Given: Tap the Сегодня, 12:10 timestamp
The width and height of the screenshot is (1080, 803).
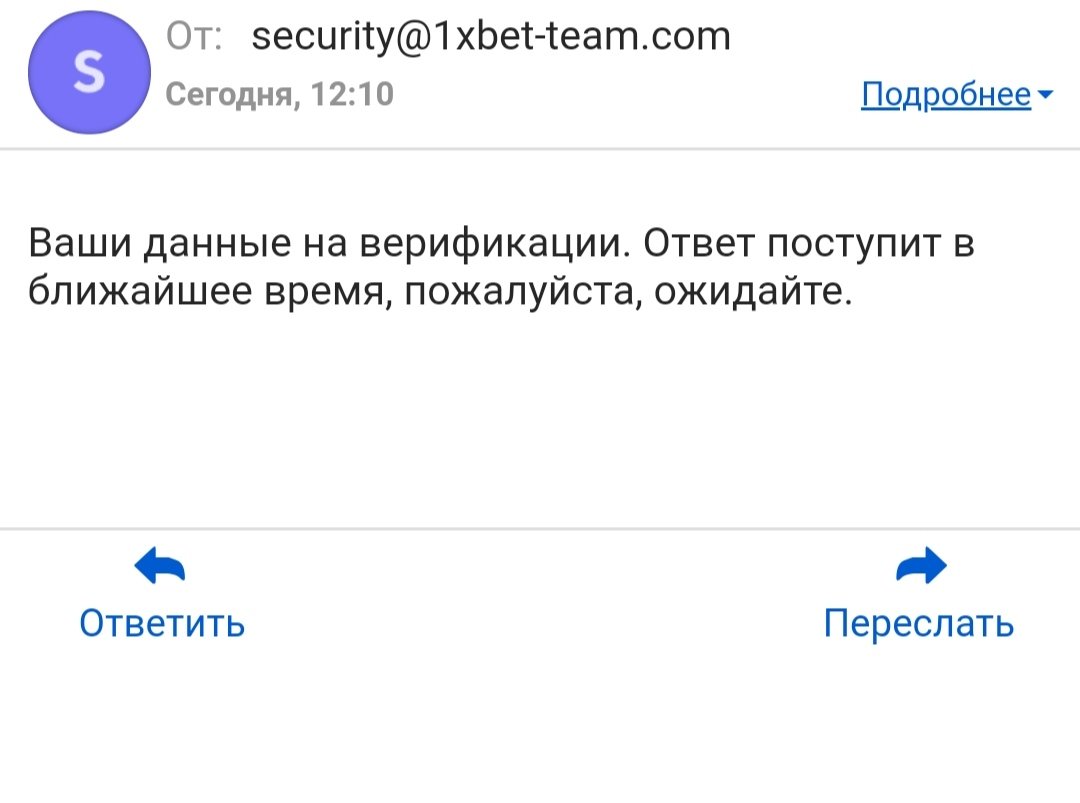Looking at the screenshot, I should (x=279, y=95).
